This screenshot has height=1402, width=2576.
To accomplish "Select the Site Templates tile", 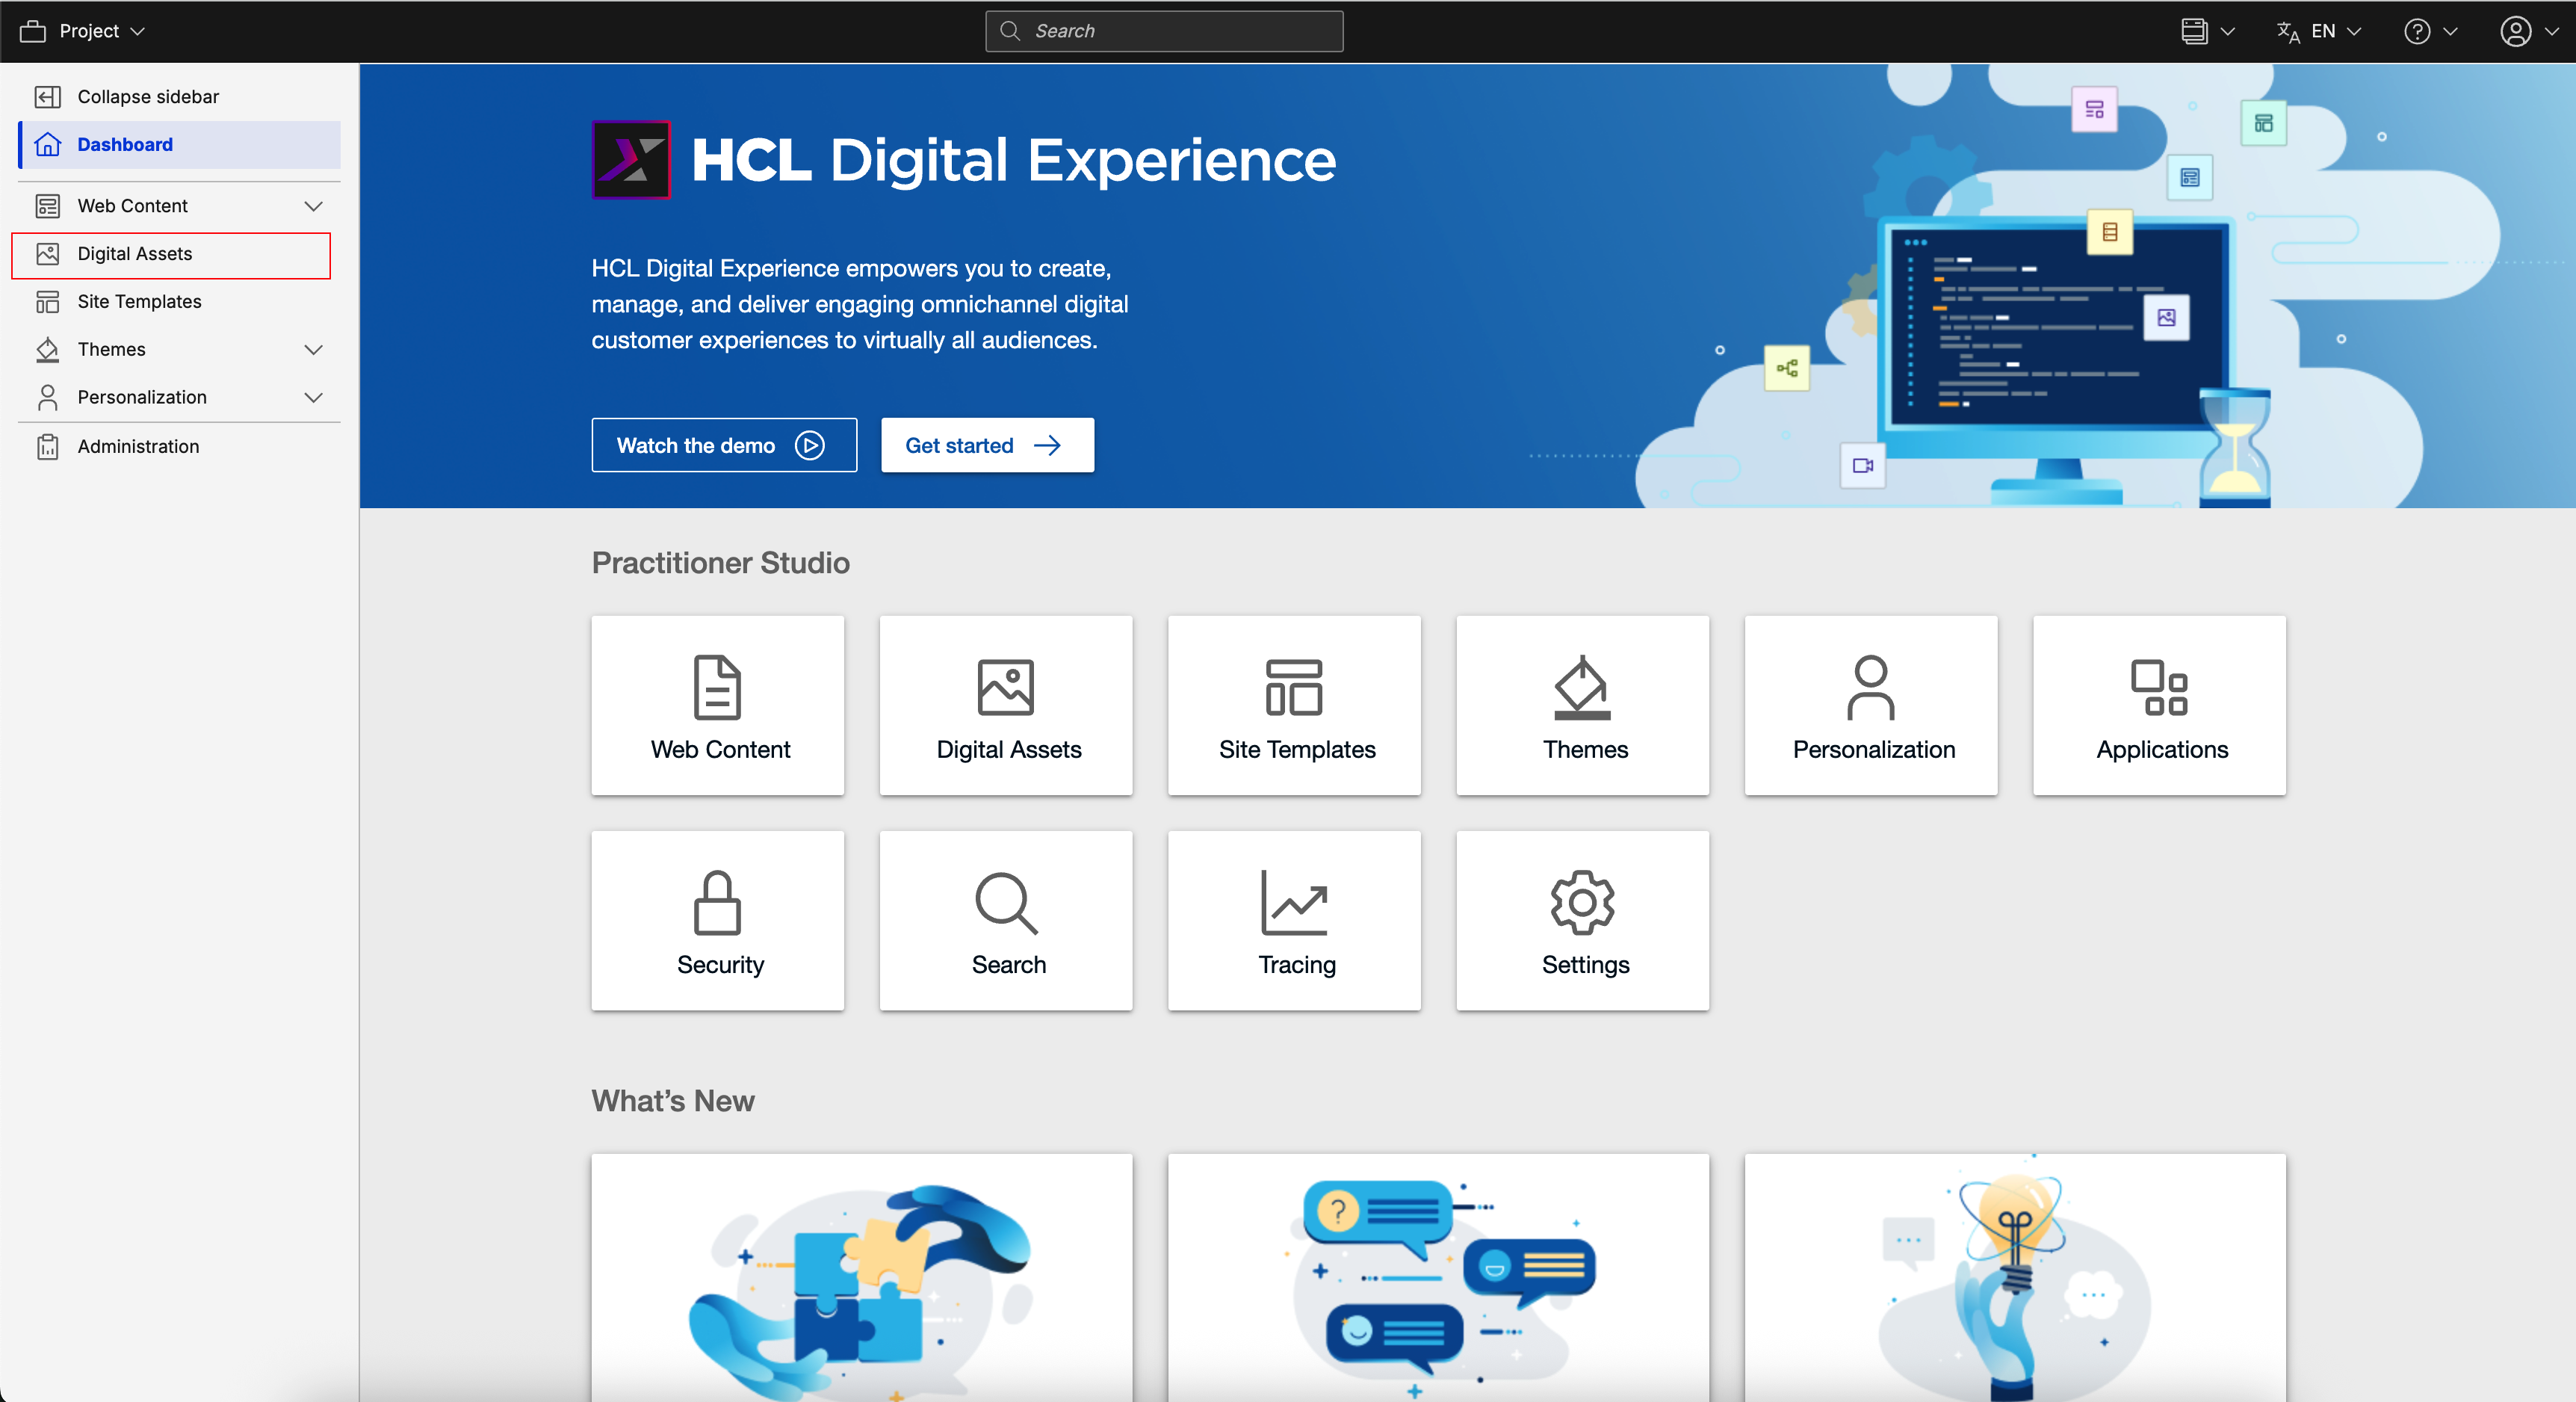I will pyautogui.click(x=1294, y=705).
